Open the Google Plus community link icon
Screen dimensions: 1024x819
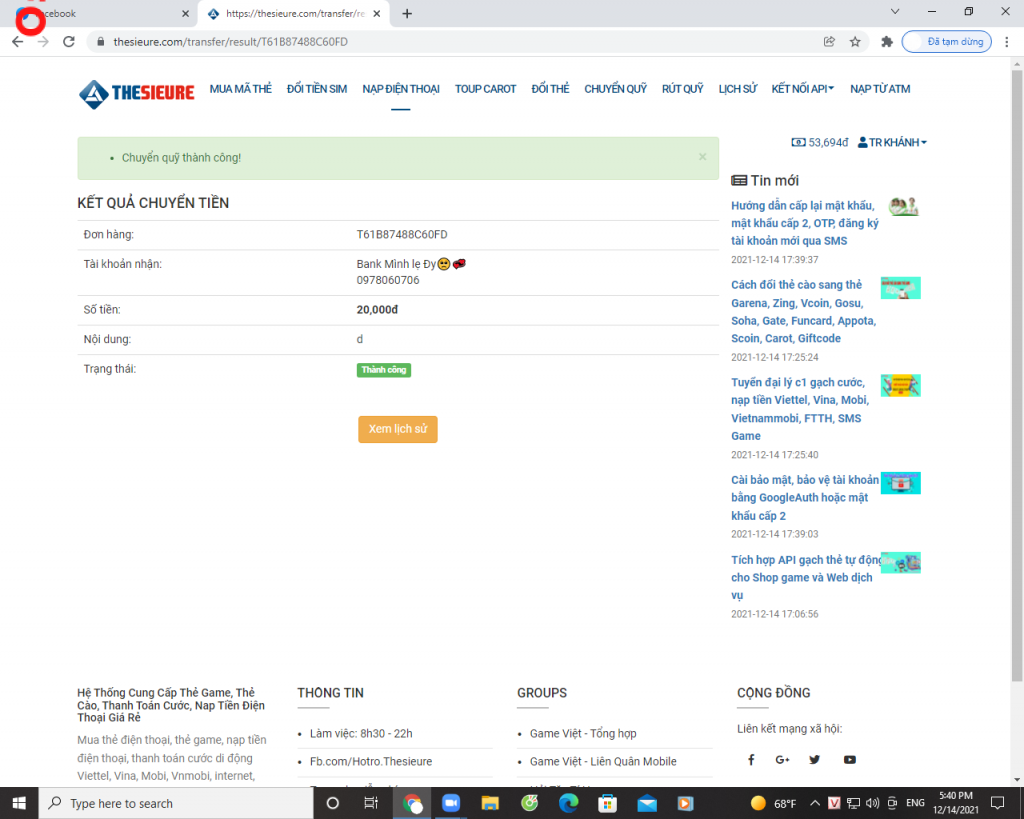782,760
